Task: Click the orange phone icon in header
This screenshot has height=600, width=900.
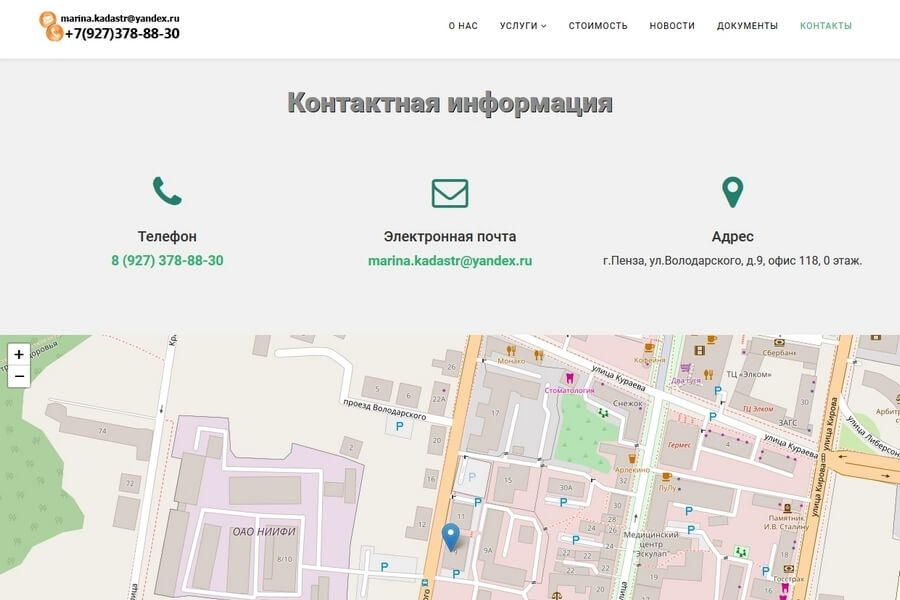Action: click(54, 33)
